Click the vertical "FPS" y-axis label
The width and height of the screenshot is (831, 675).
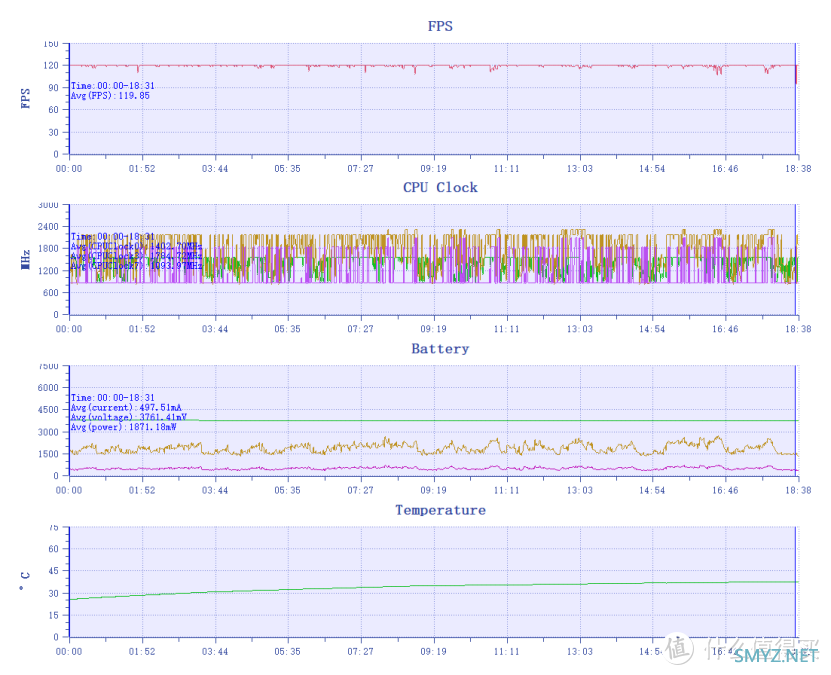[x=25, y=99]
